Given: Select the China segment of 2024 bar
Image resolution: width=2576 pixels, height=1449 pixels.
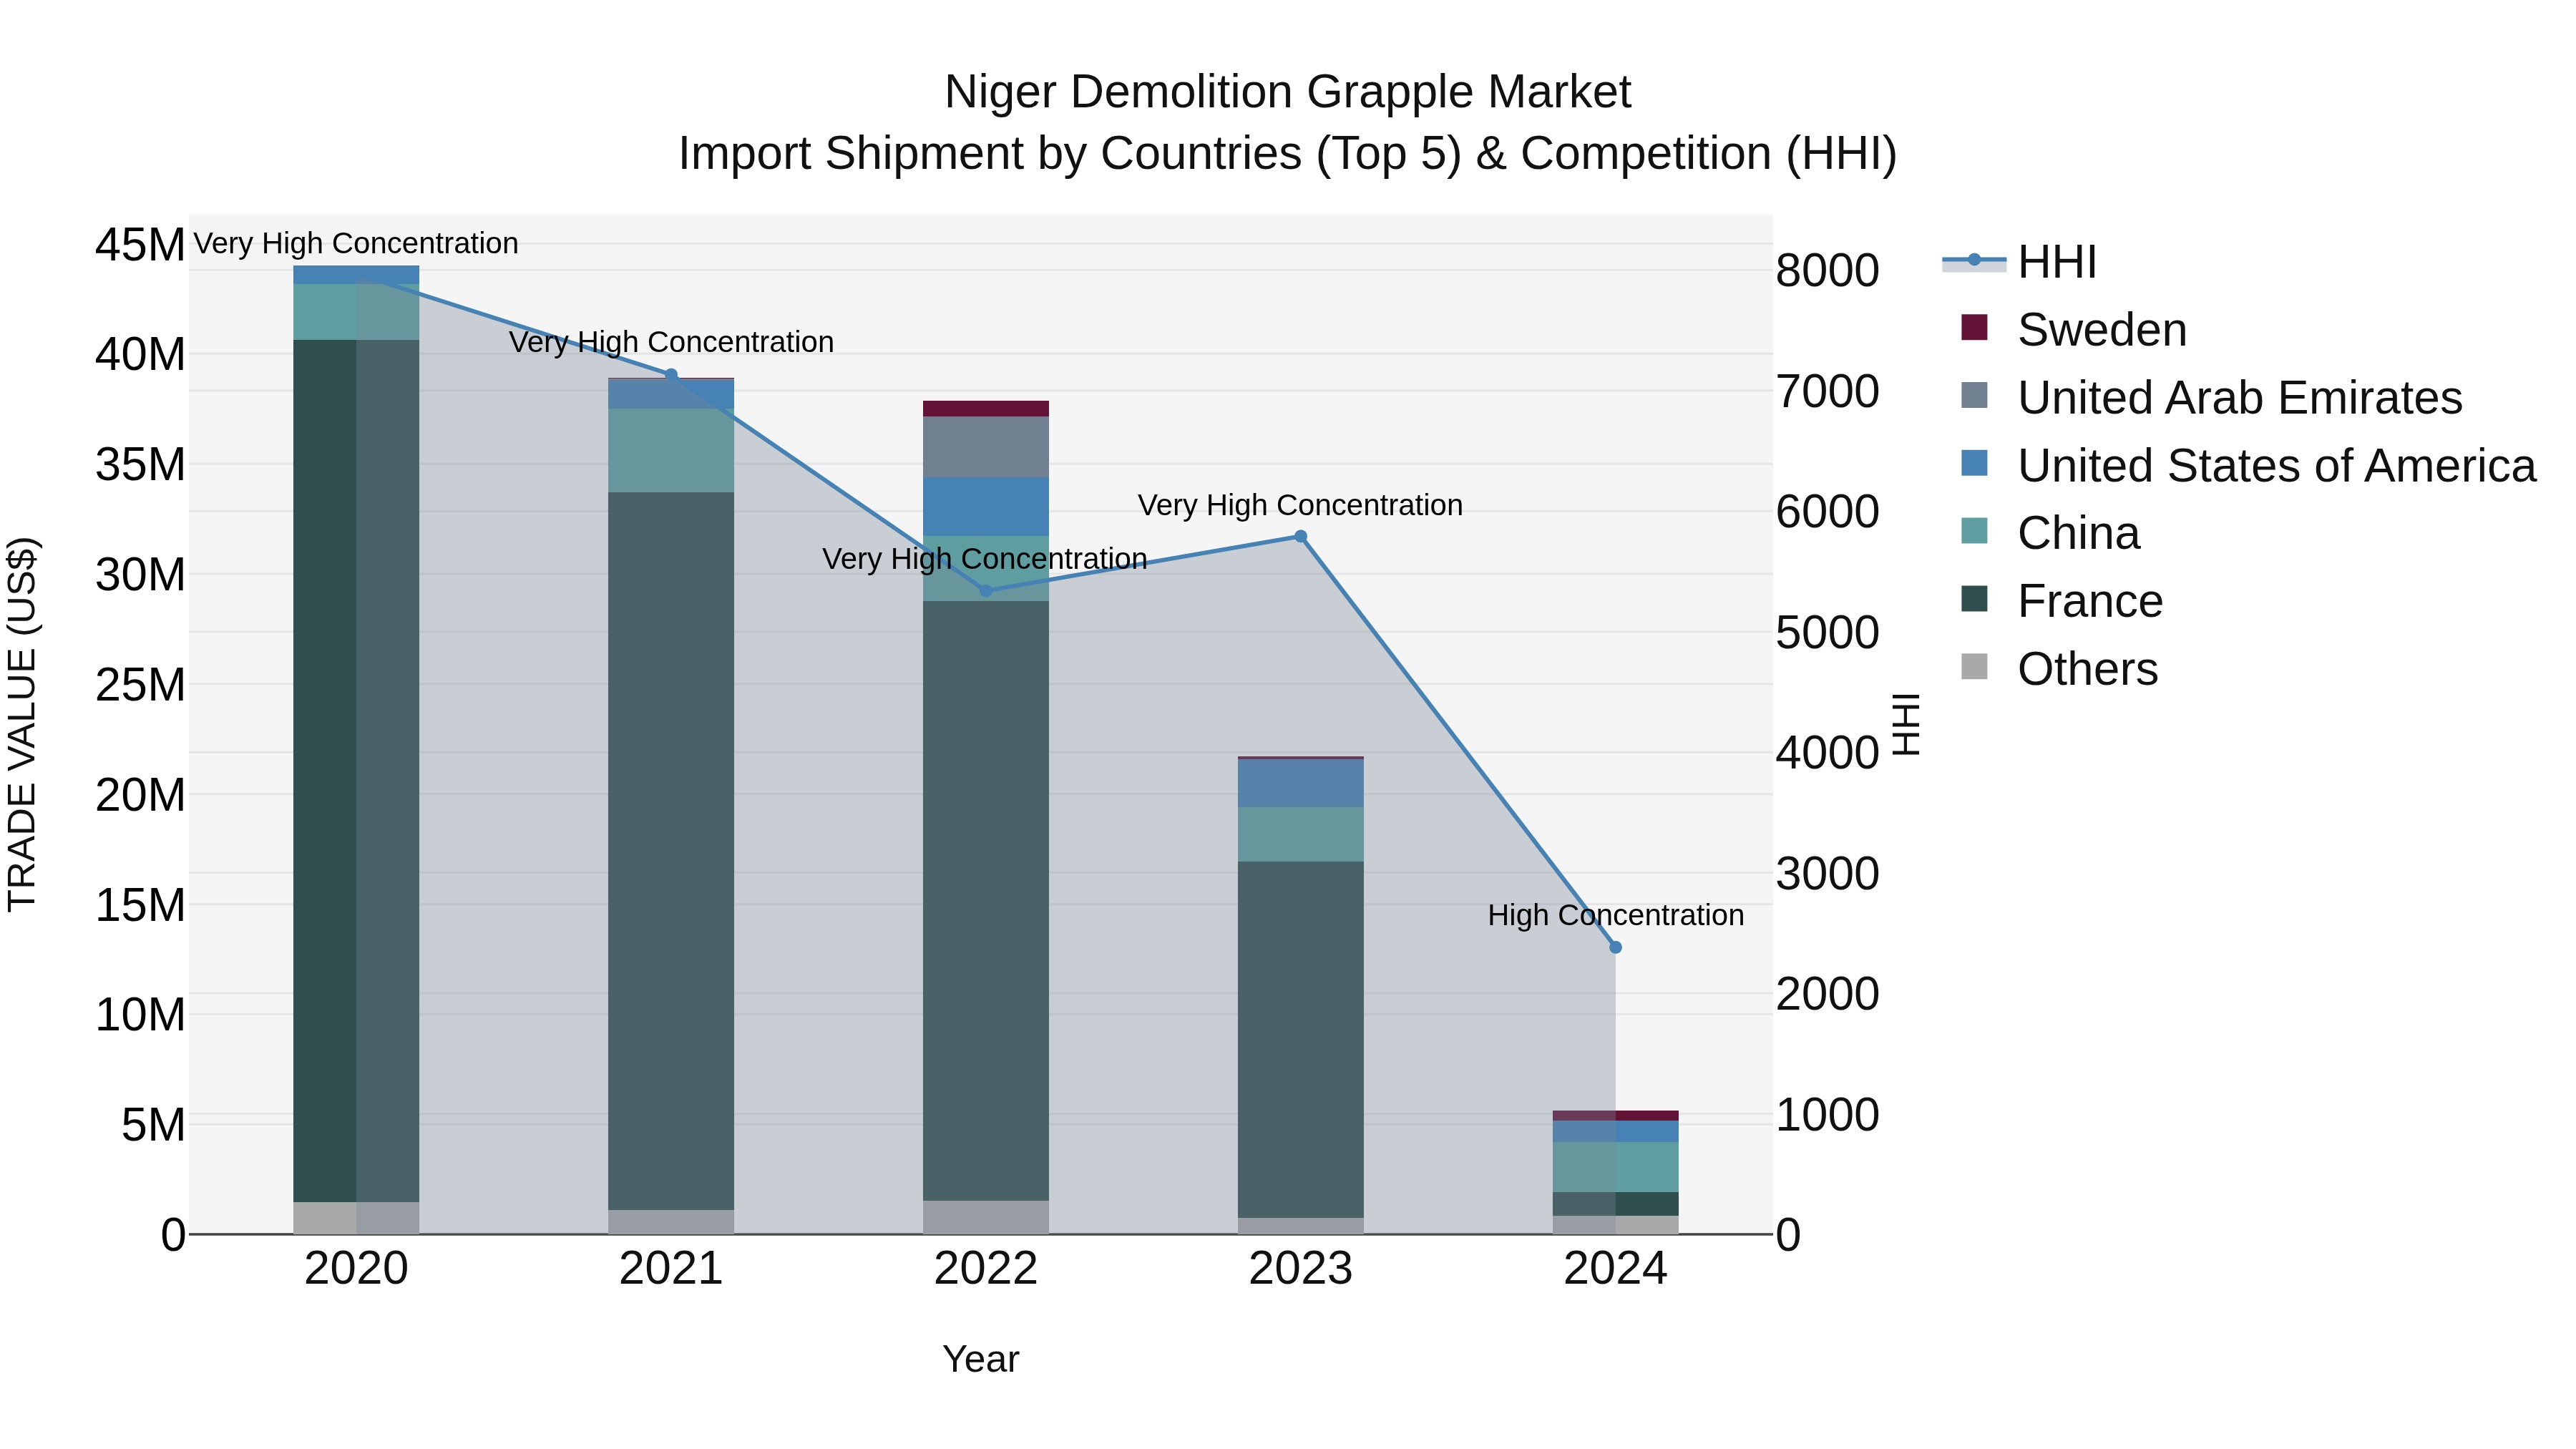Looking at the screenshot, I should (x=1615, y=1167).
